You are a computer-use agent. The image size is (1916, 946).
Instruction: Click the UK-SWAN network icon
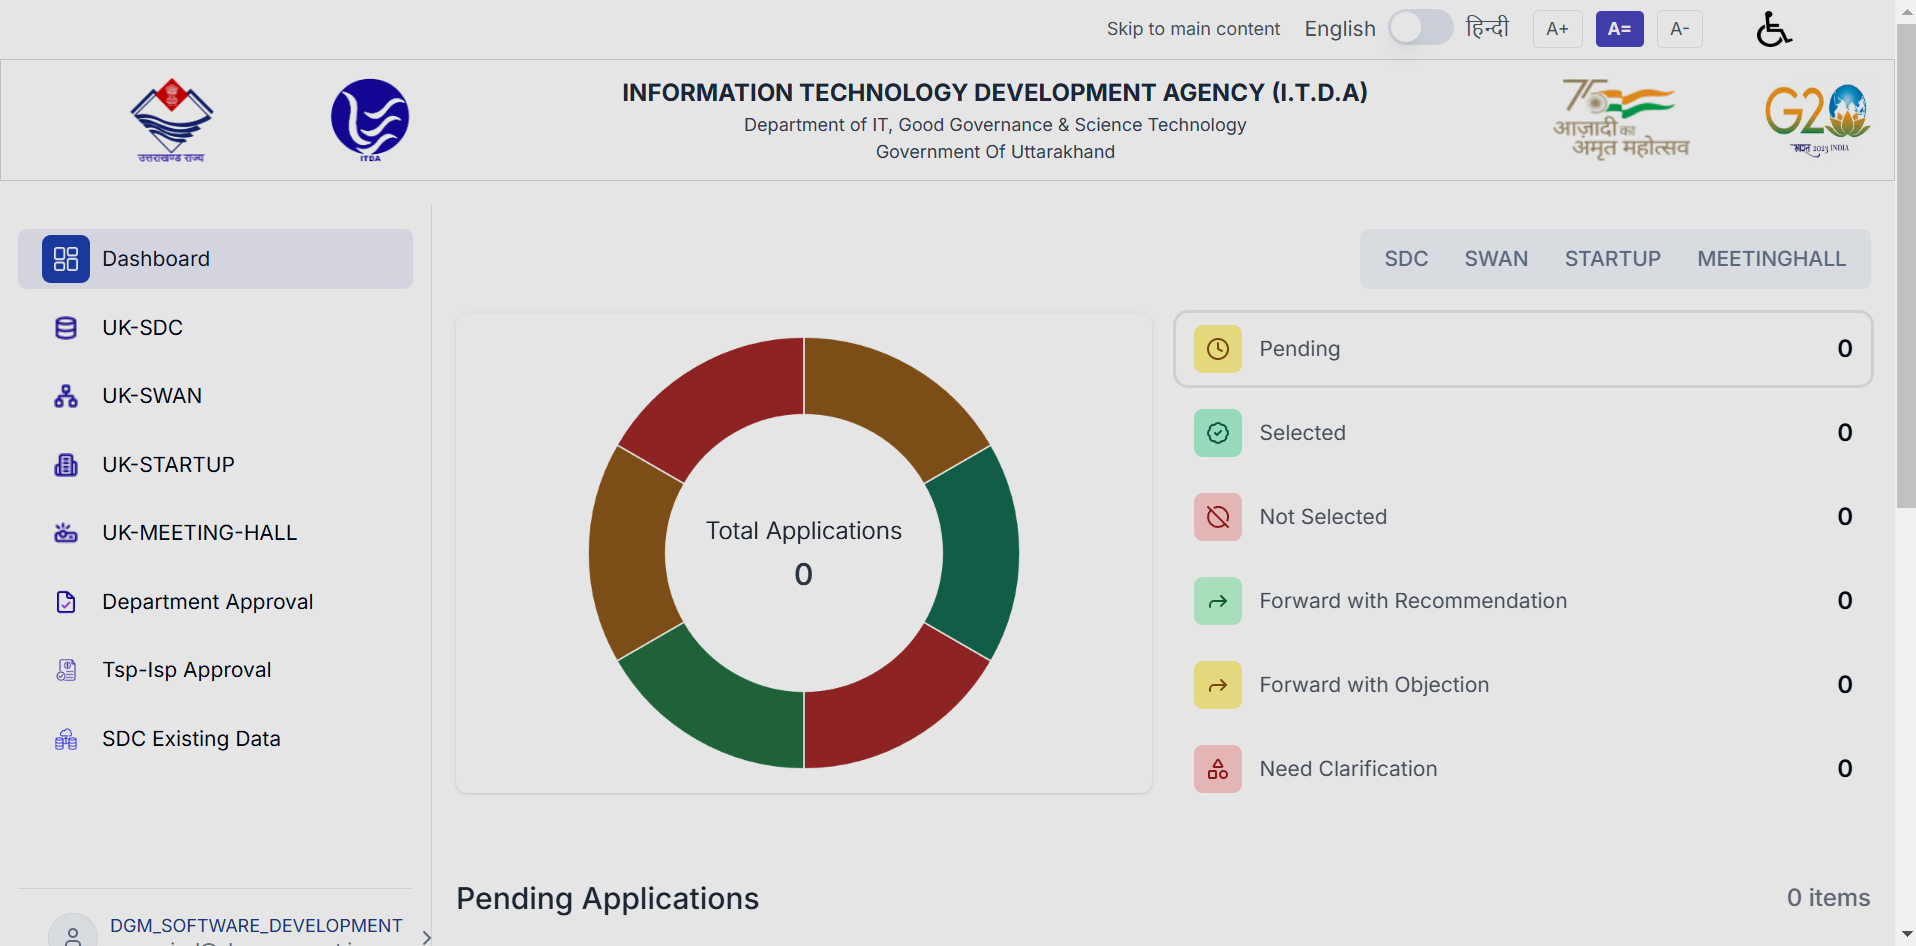click(x=66, y=396)
